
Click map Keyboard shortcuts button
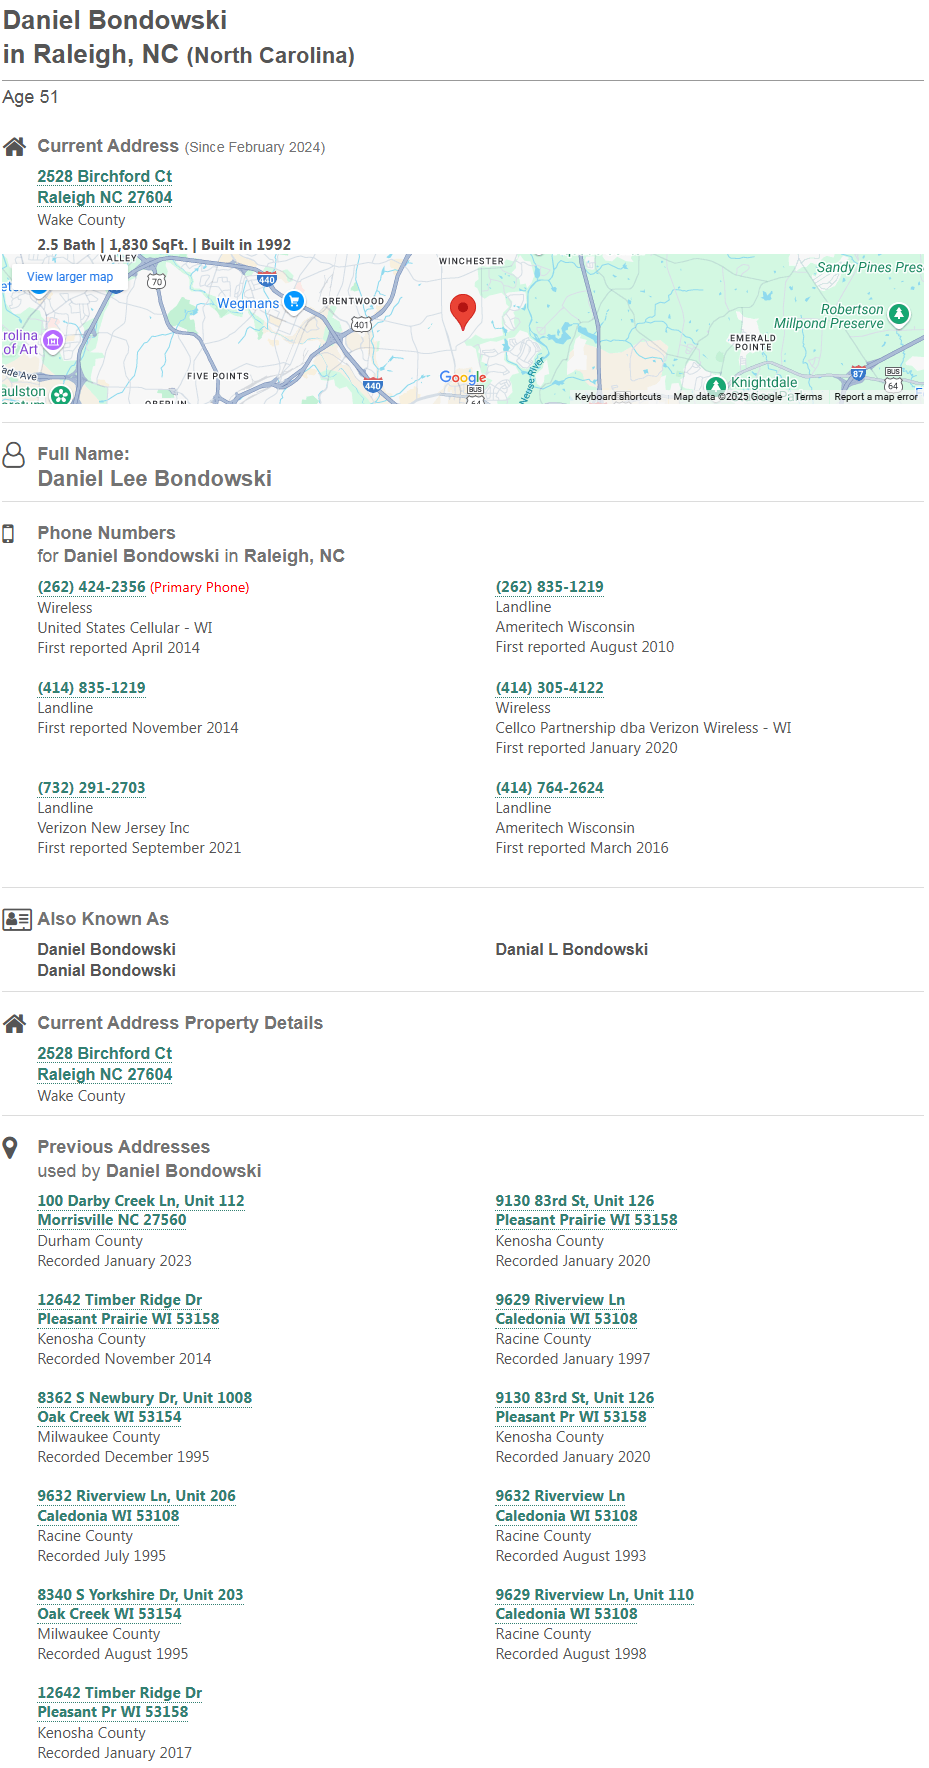pos(618,397)
